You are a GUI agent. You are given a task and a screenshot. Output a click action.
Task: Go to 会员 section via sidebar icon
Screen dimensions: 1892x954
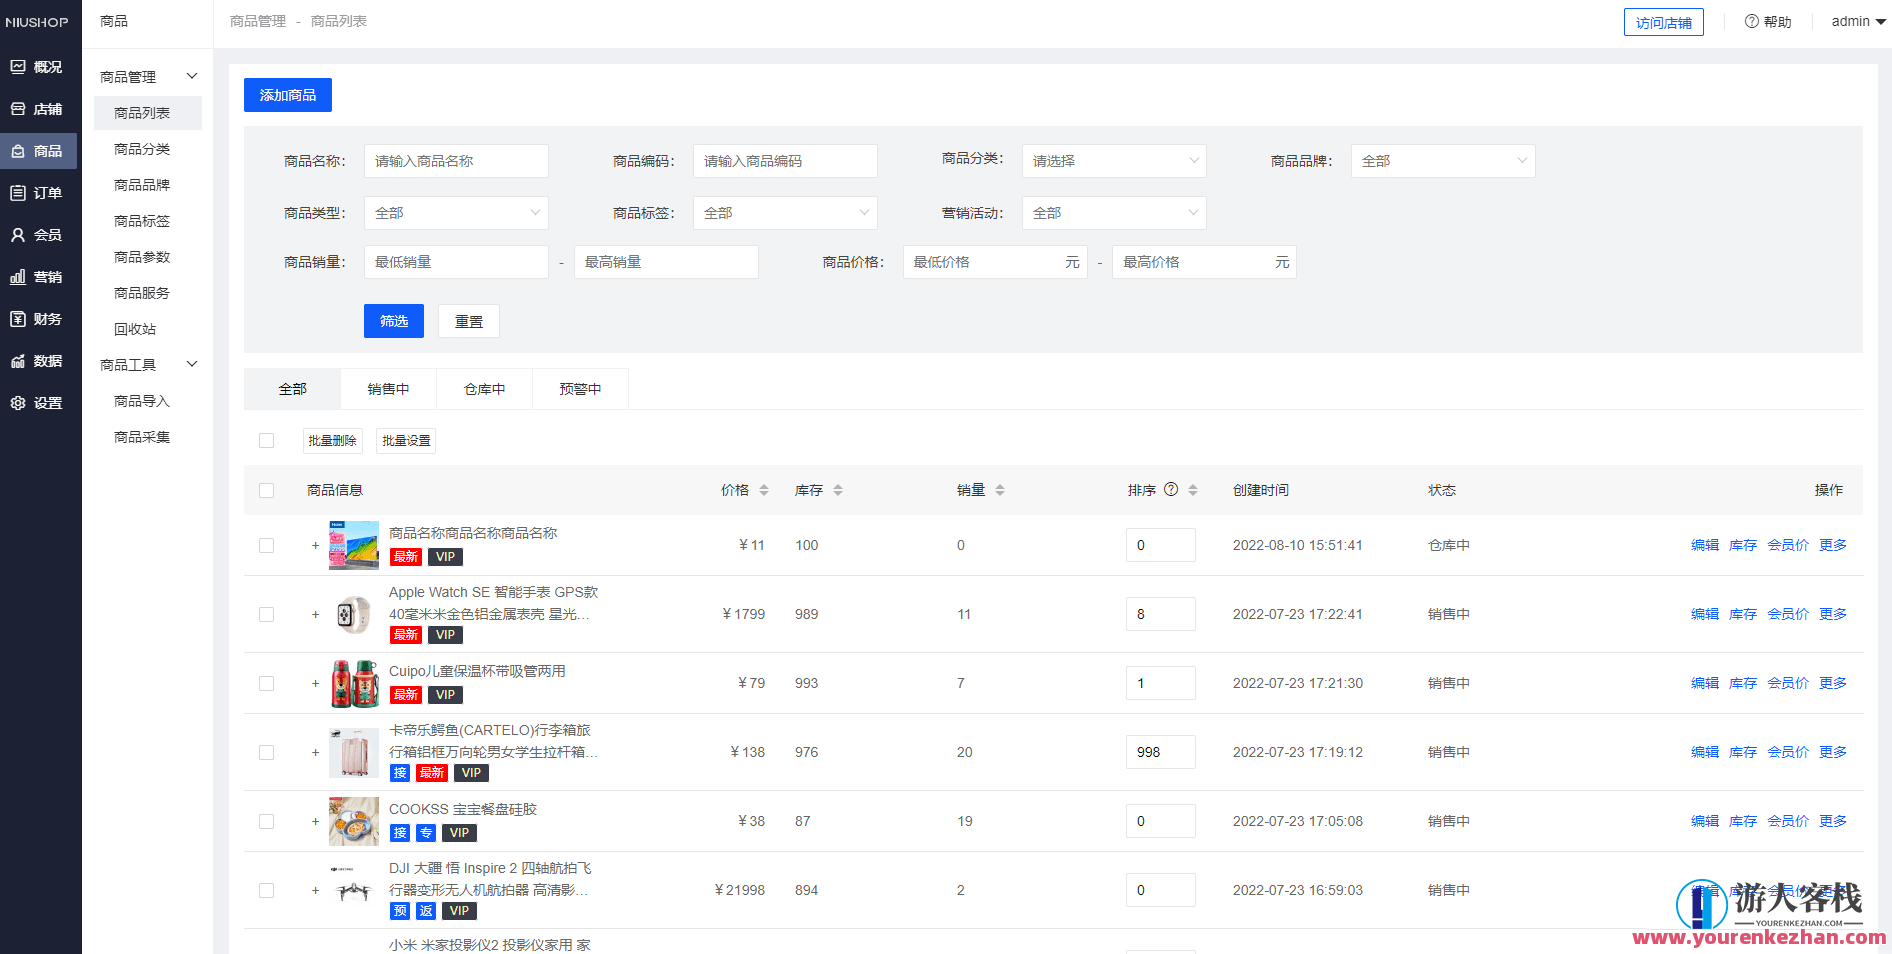coord(40,234)
